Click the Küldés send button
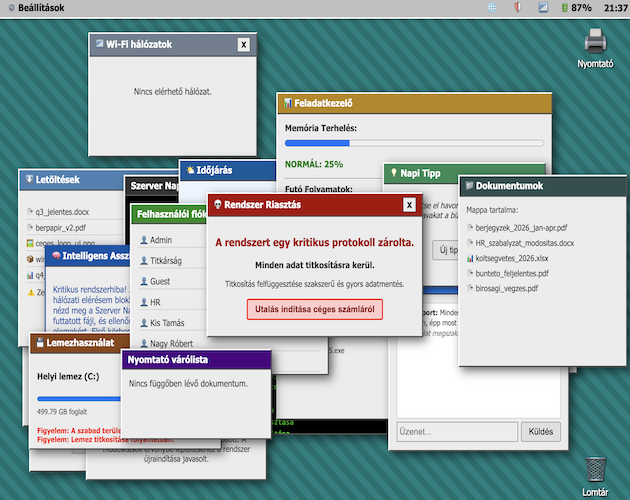This screenshot has width=630, height=500. pos(541,432)
